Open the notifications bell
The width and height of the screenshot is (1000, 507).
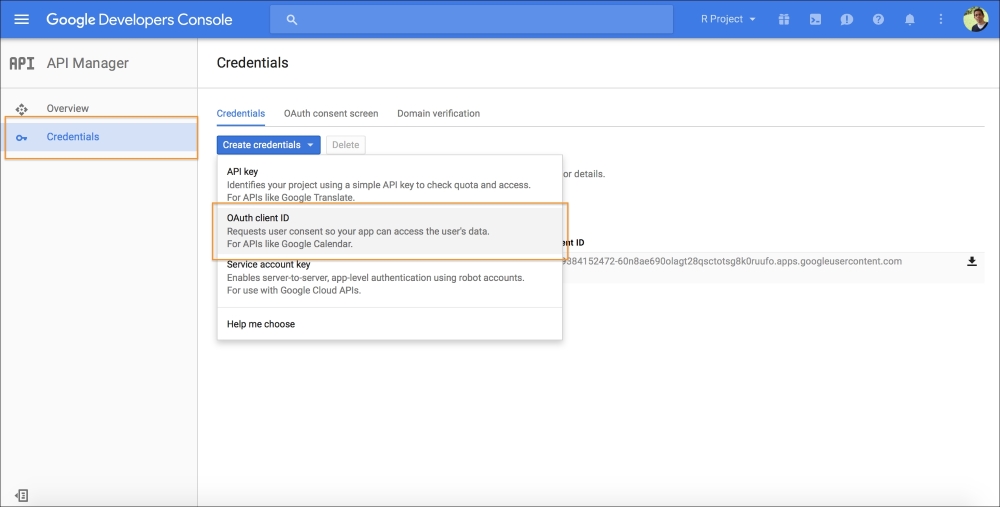click(910, 20)
